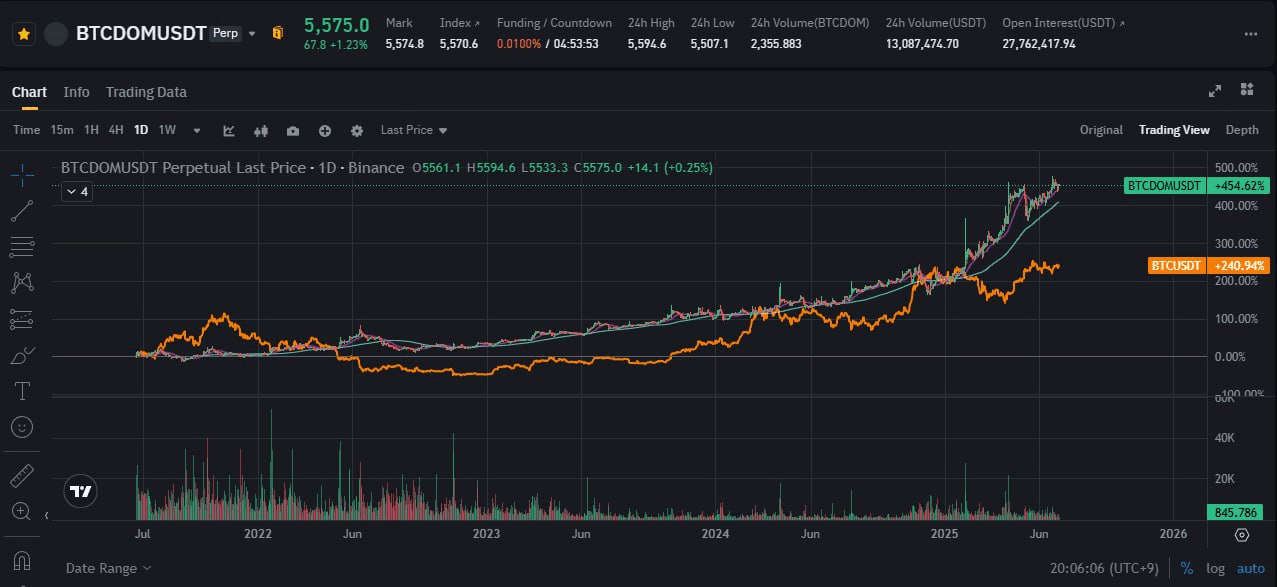This screenshot has width=1277, height=587.
Task: Open the three-dot more options menu
Action: click(x=1250, y=34)
